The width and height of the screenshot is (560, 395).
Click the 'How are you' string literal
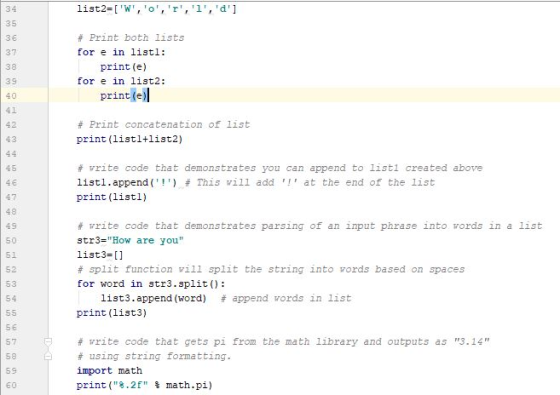(x=145, y=240)
